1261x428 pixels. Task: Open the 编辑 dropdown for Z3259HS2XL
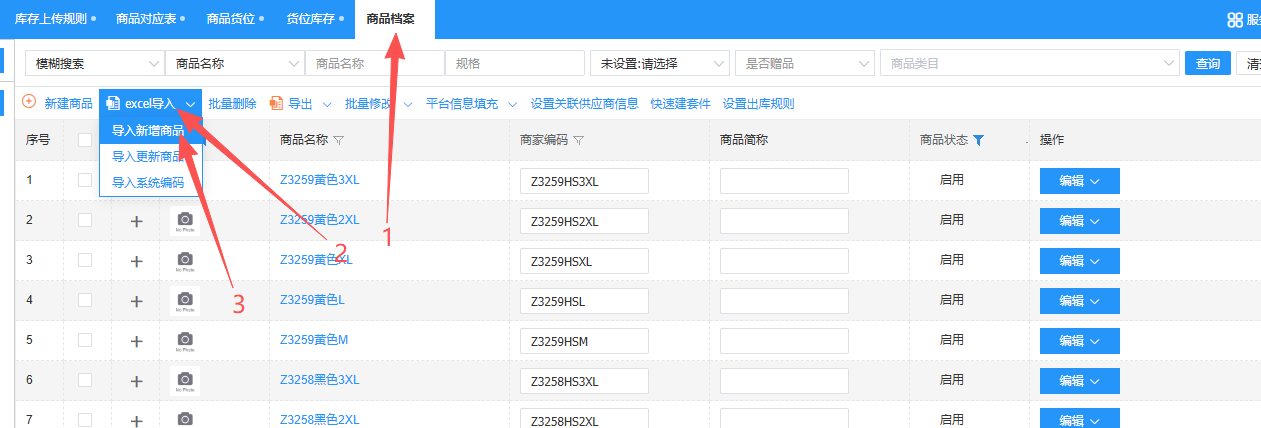point(1080,221)
